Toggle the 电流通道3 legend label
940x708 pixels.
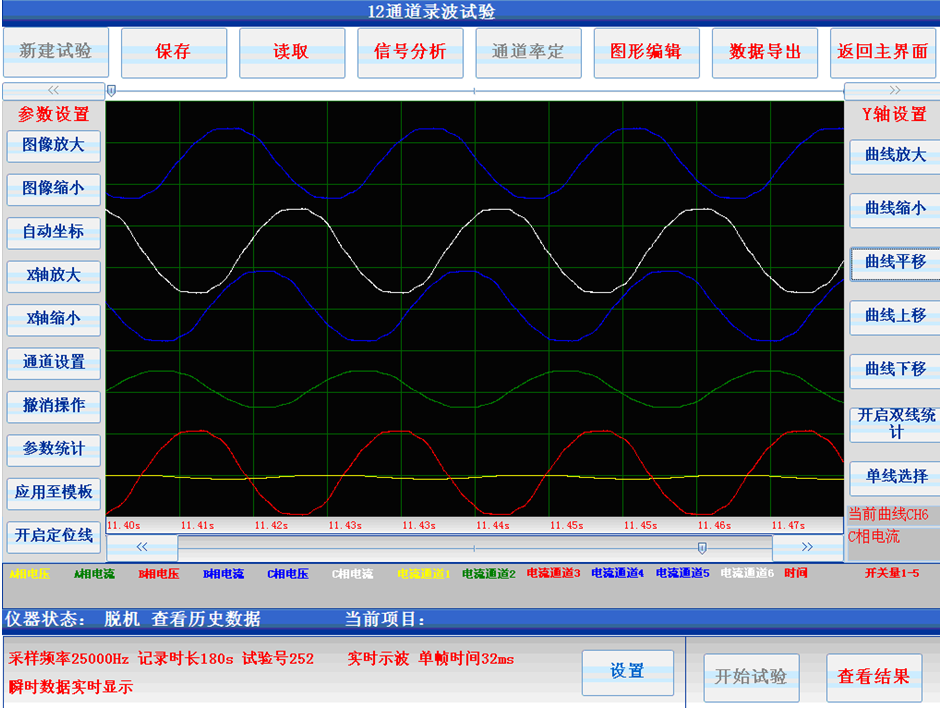pyautogui.click(x=553, y=574)
